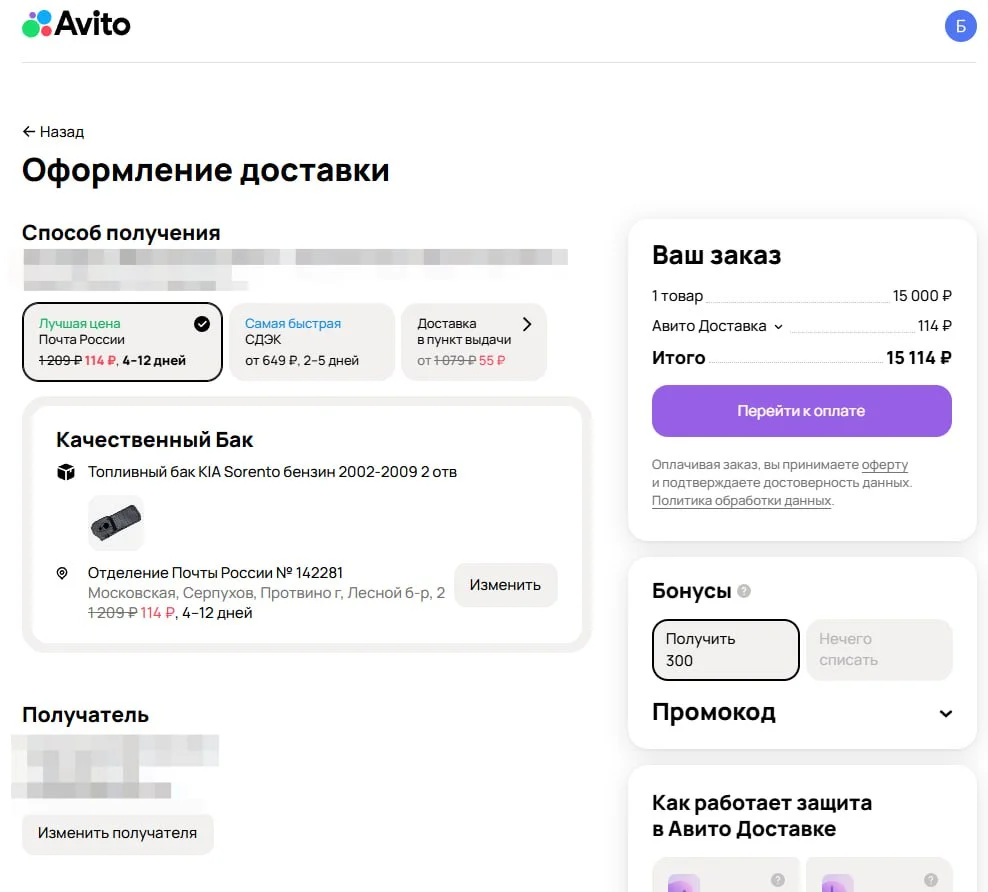This screenshot has width=988, height=892.
Task: Click the Итого 15 114 ₽ total
Action: coord(801,358)
